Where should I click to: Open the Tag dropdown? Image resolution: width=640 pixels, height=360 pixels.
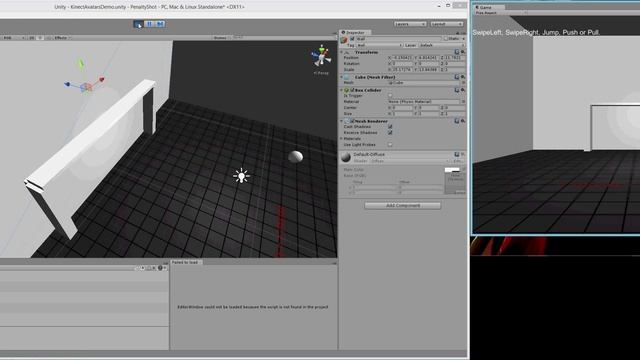tap(380, 45)
